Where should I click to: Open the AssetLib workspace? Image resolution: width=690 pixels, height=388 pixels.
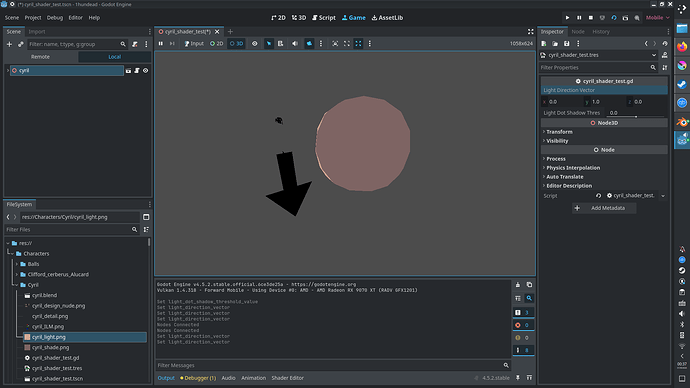point(387,18)
